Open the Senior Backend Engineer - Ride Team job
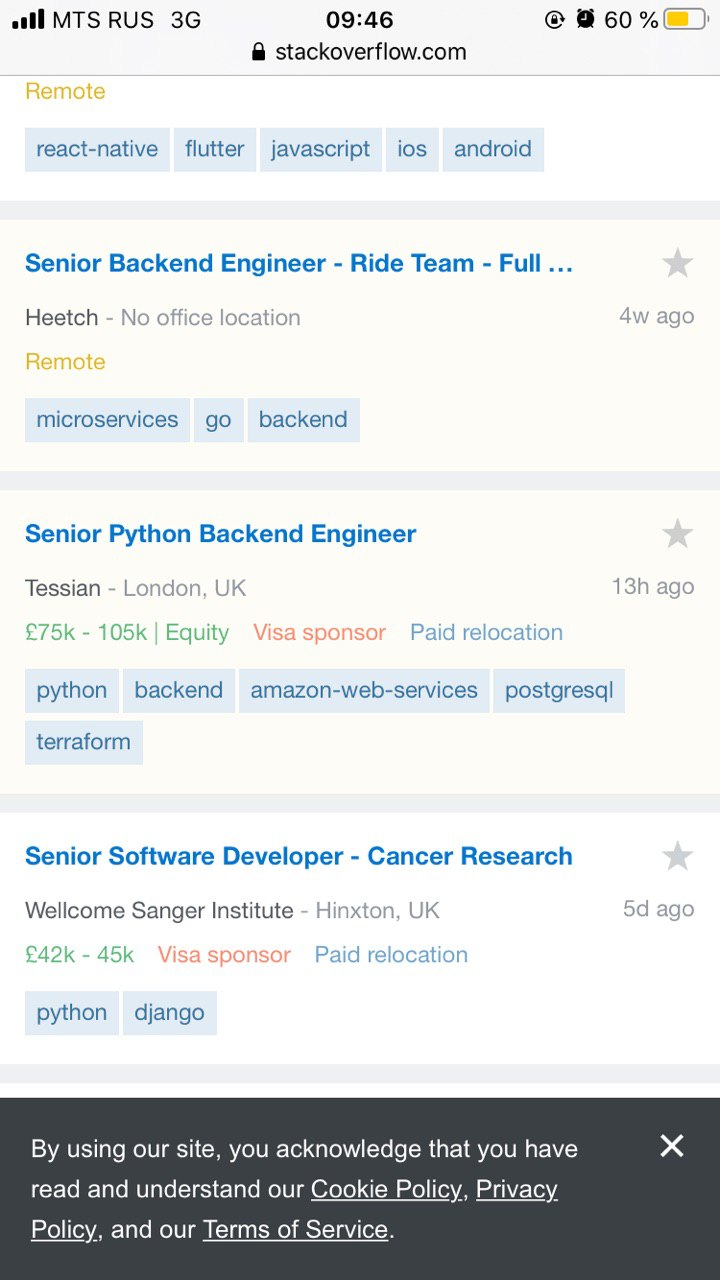 click(299, 264)
